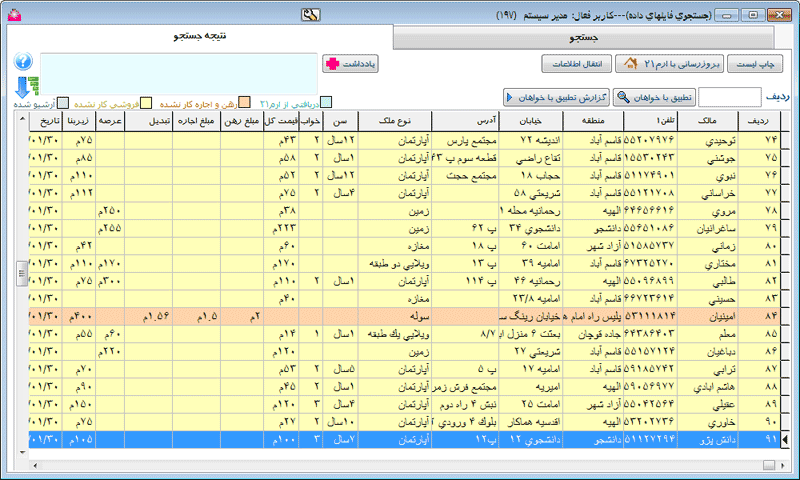The image size is (800, 480).
Task: Click the نوع ملک column header
Action: pos(395,121)
